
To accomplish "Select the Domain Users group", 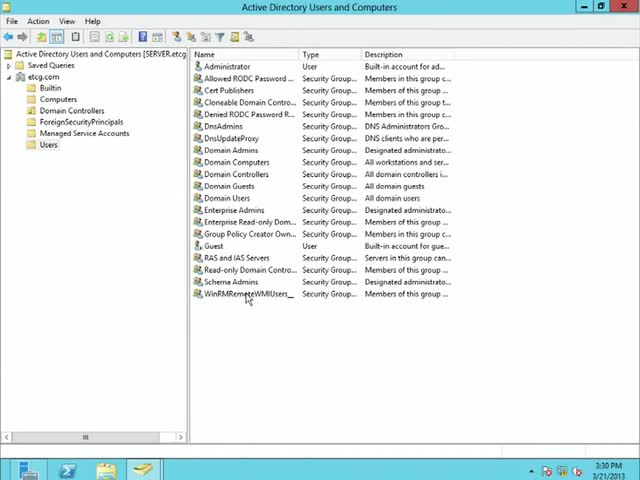I will click(227, 198).
